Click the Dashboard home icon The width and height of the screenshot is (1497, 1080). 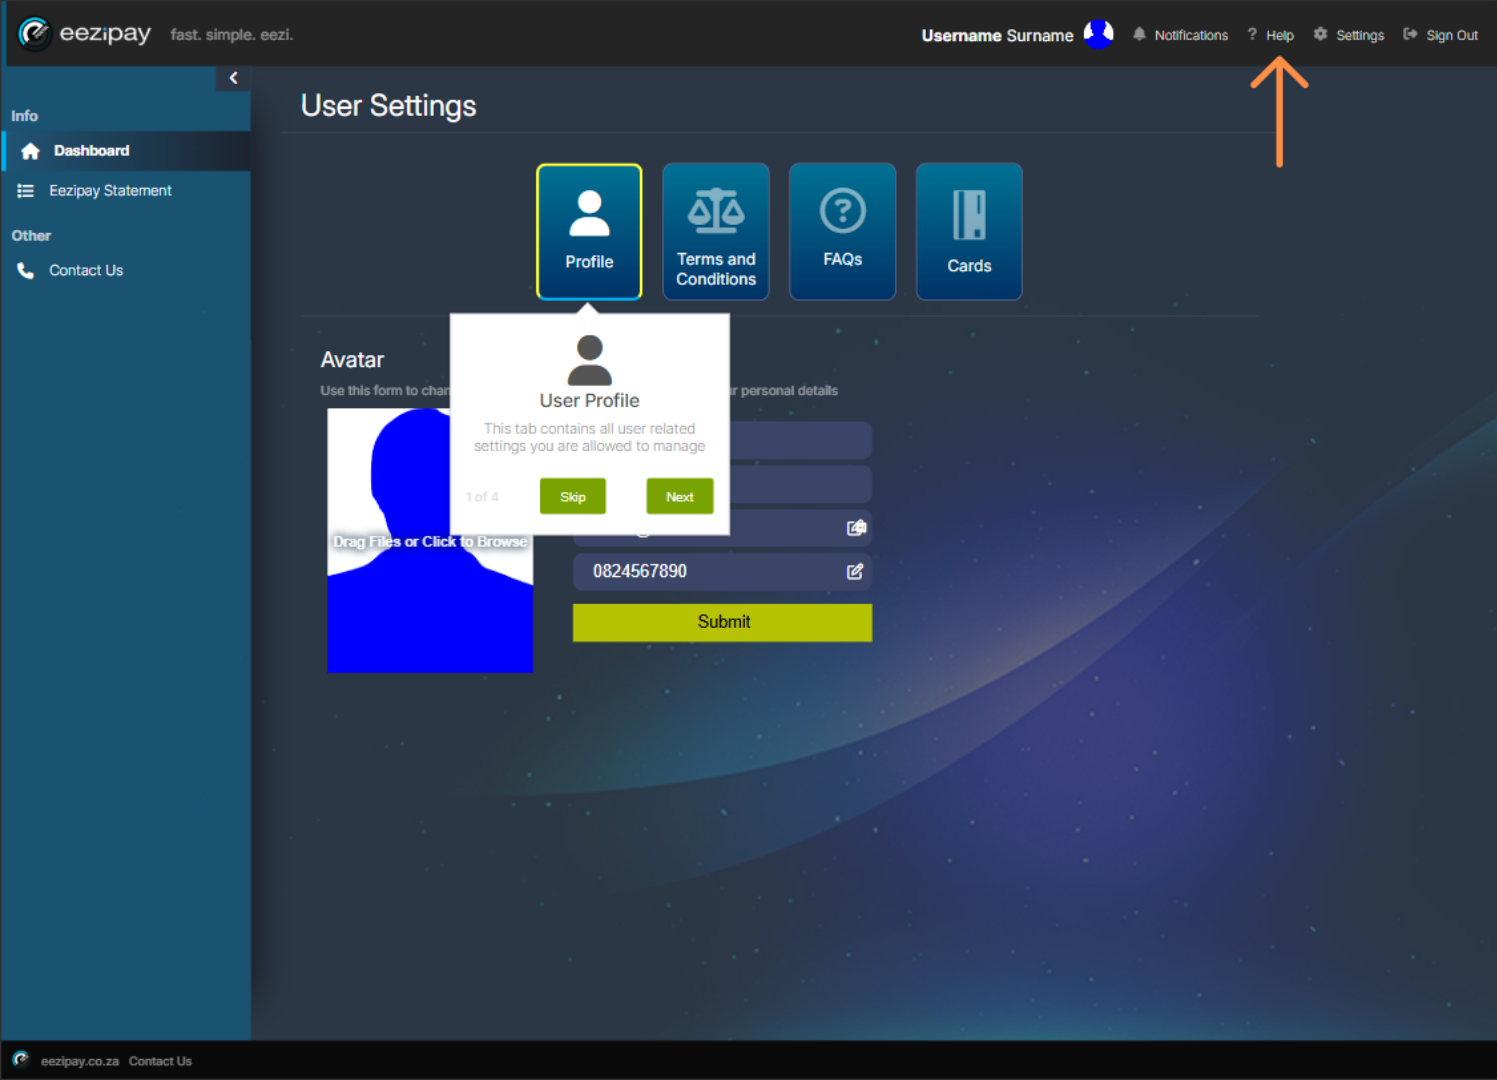(30, 151)
